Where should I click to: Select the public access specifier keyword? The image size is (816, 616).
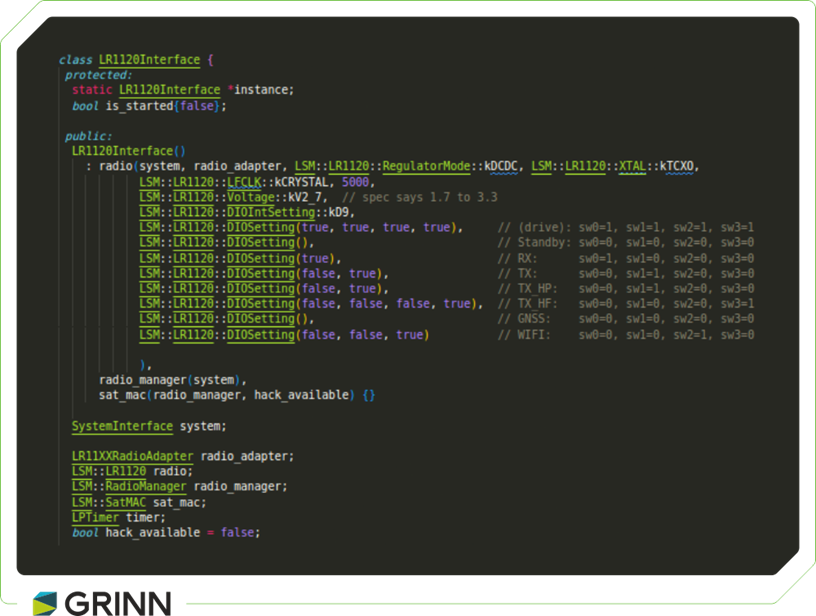pyautogui.click(x=88, y=136)
